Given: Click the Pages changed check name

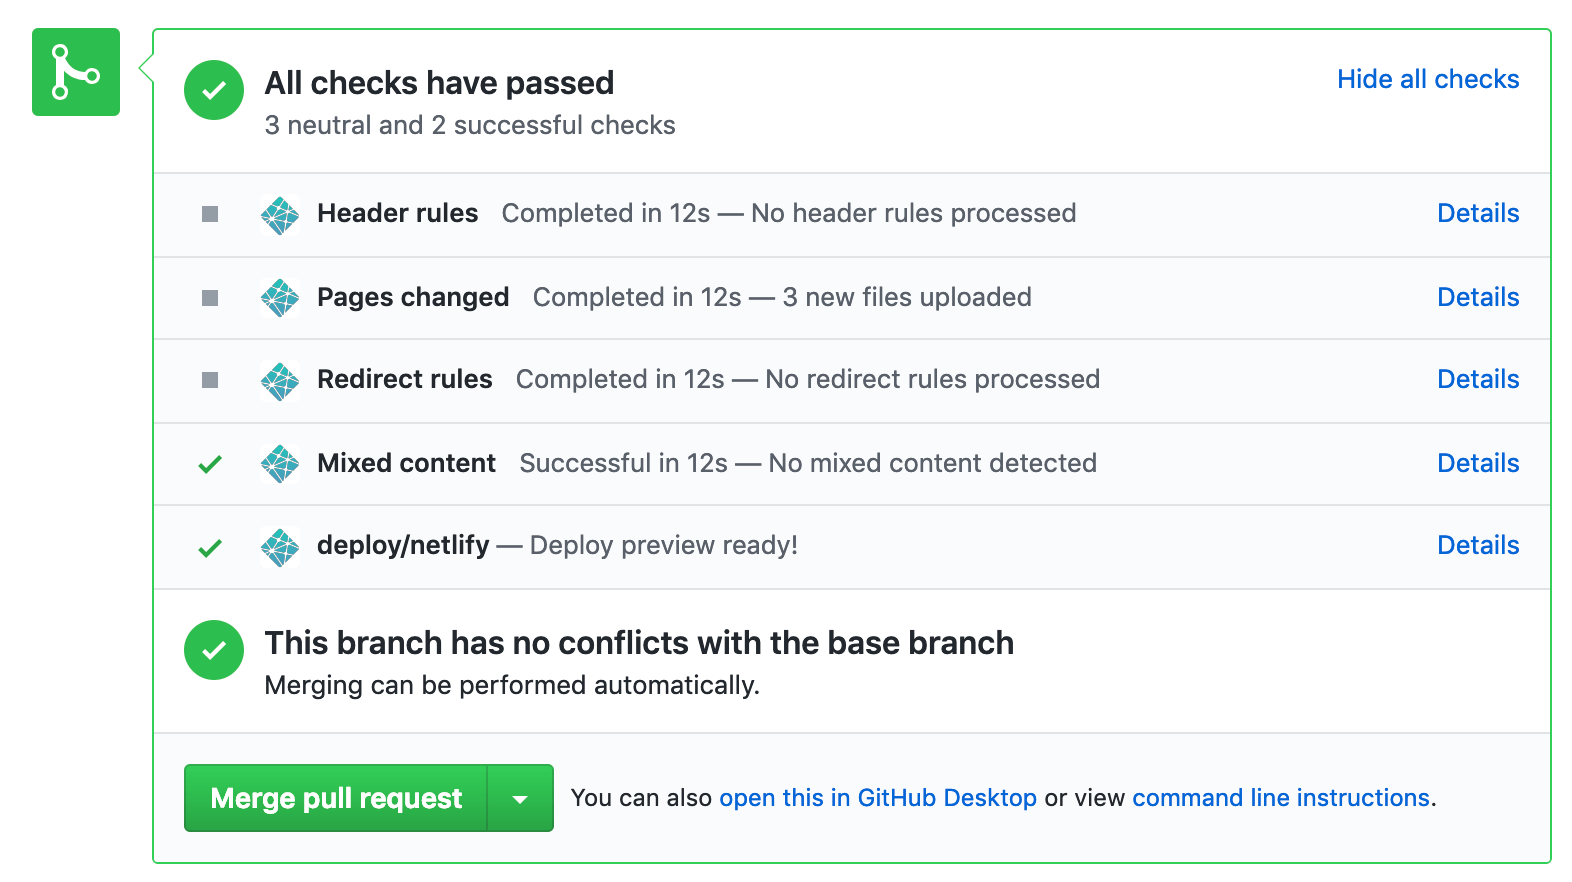Looking at the screenshot, I should tap(413, 297).
